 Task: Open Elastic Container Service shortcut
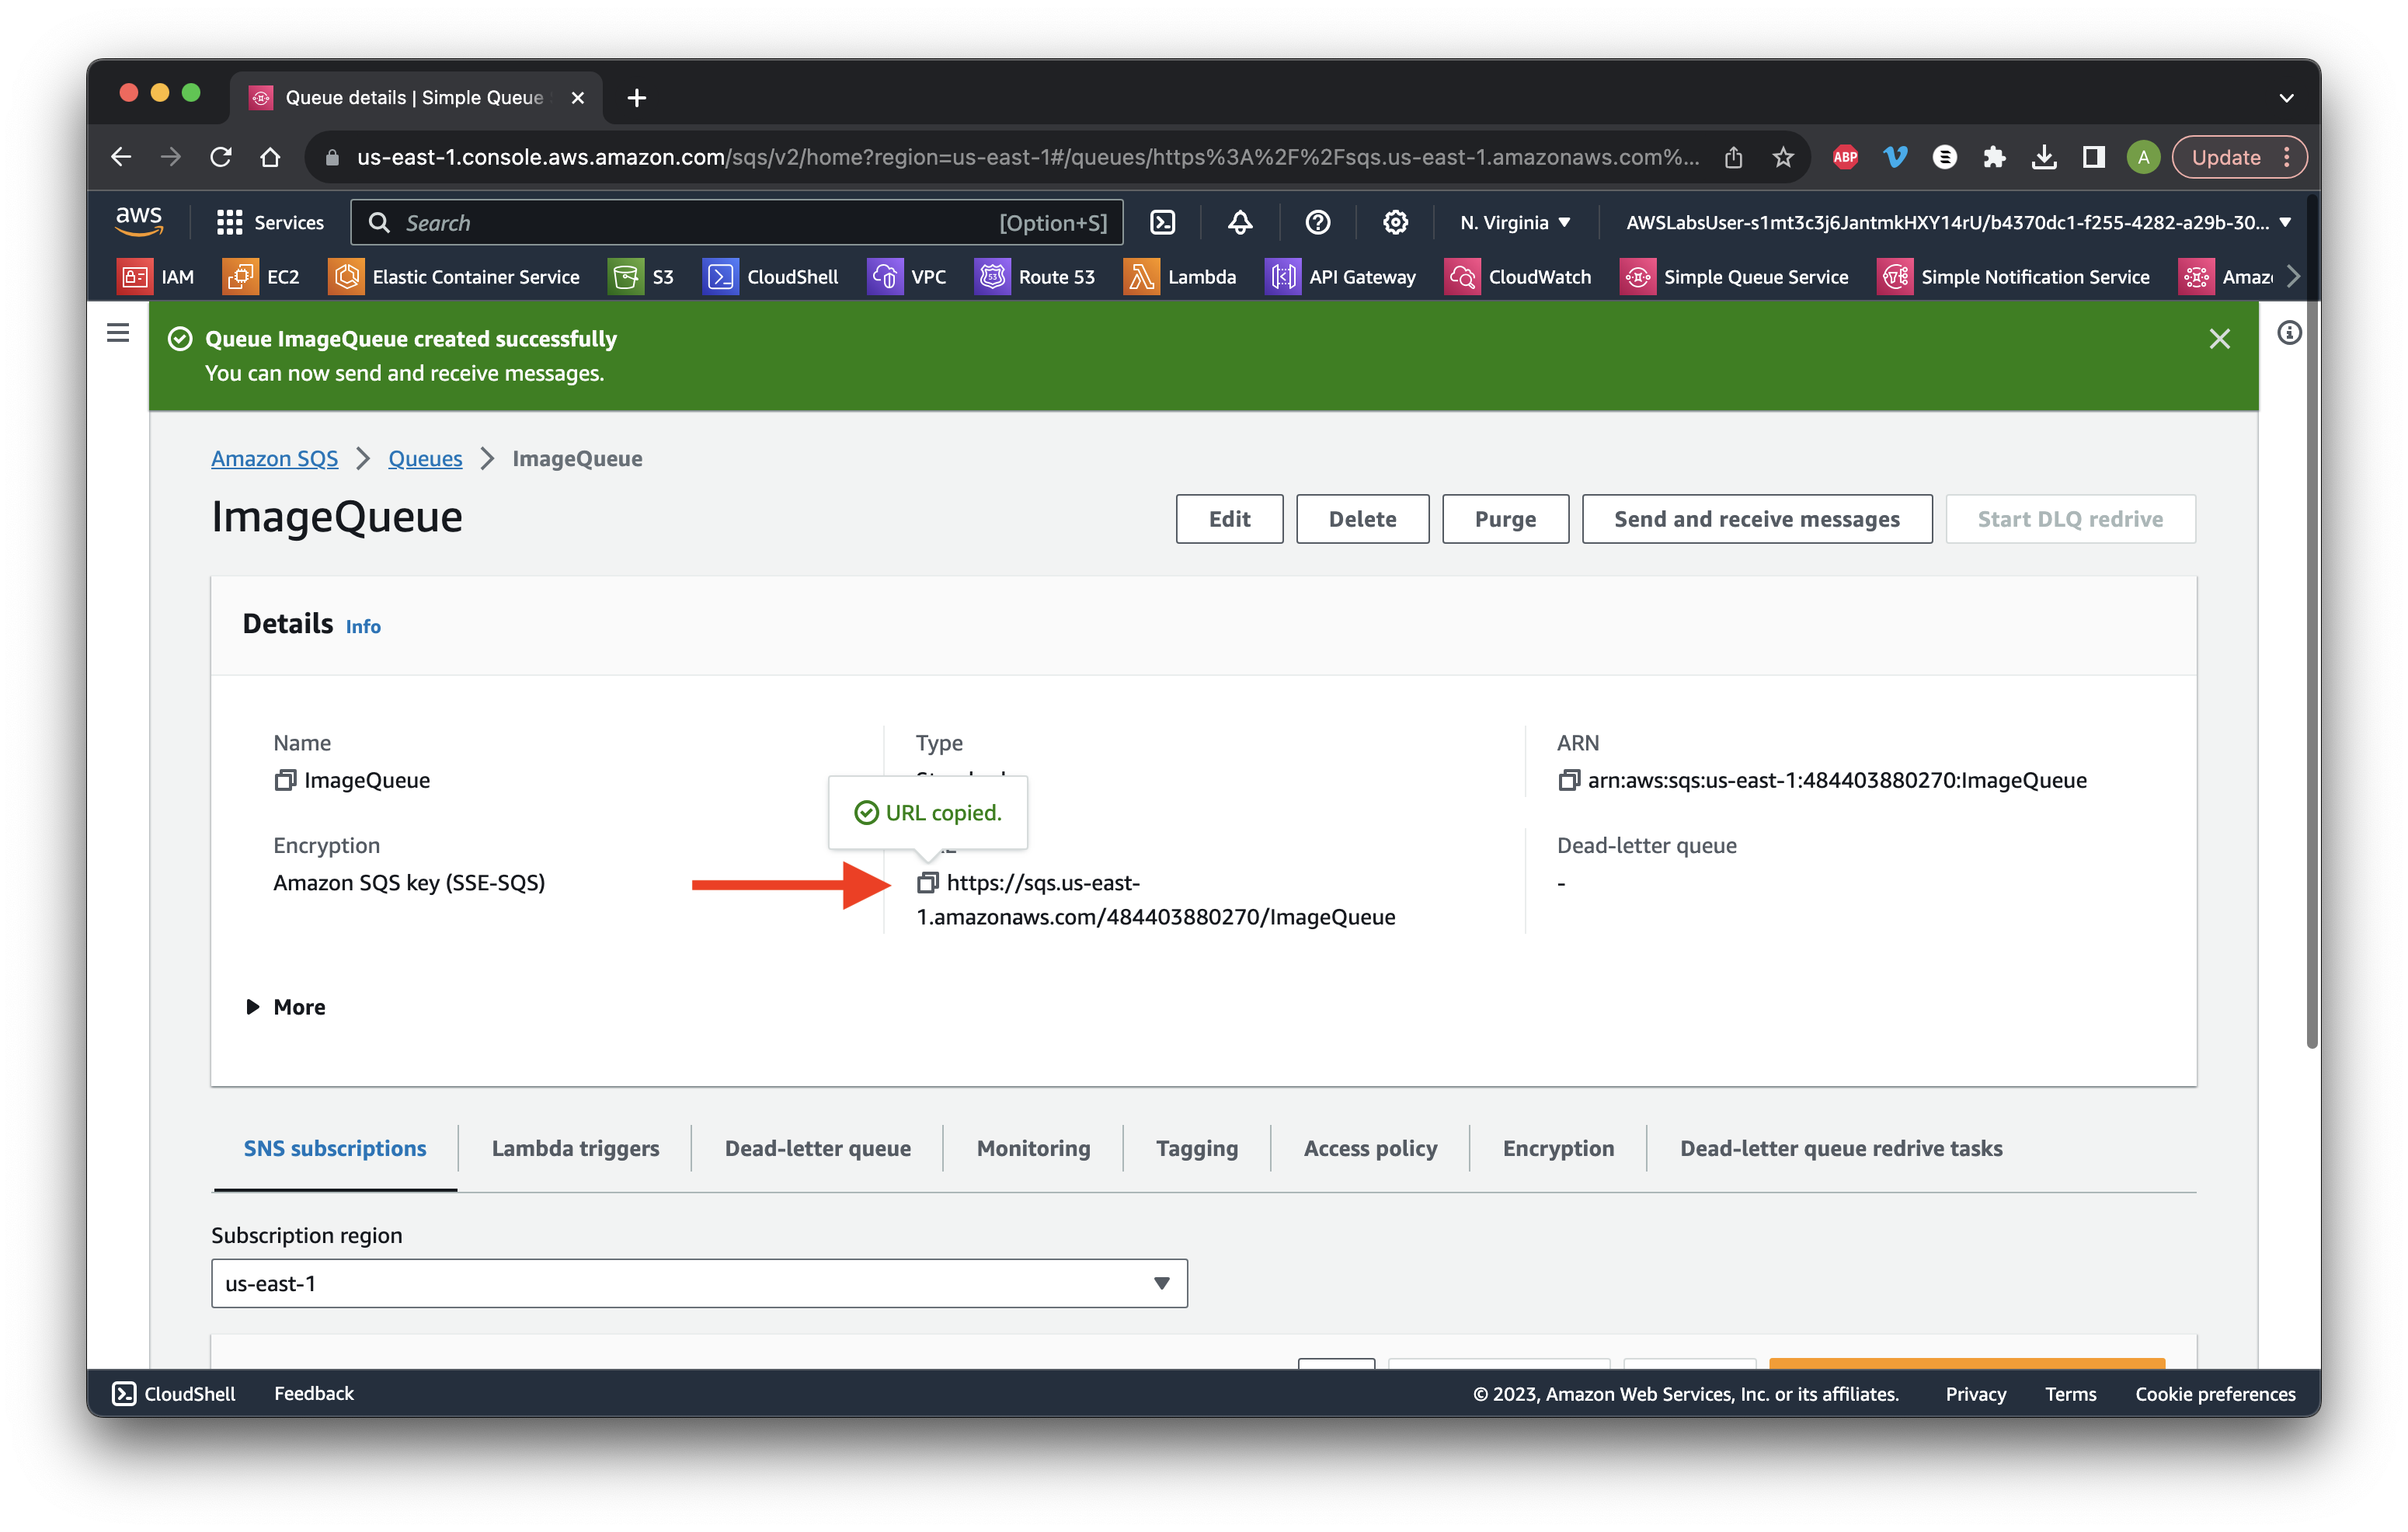pos(455,276)
